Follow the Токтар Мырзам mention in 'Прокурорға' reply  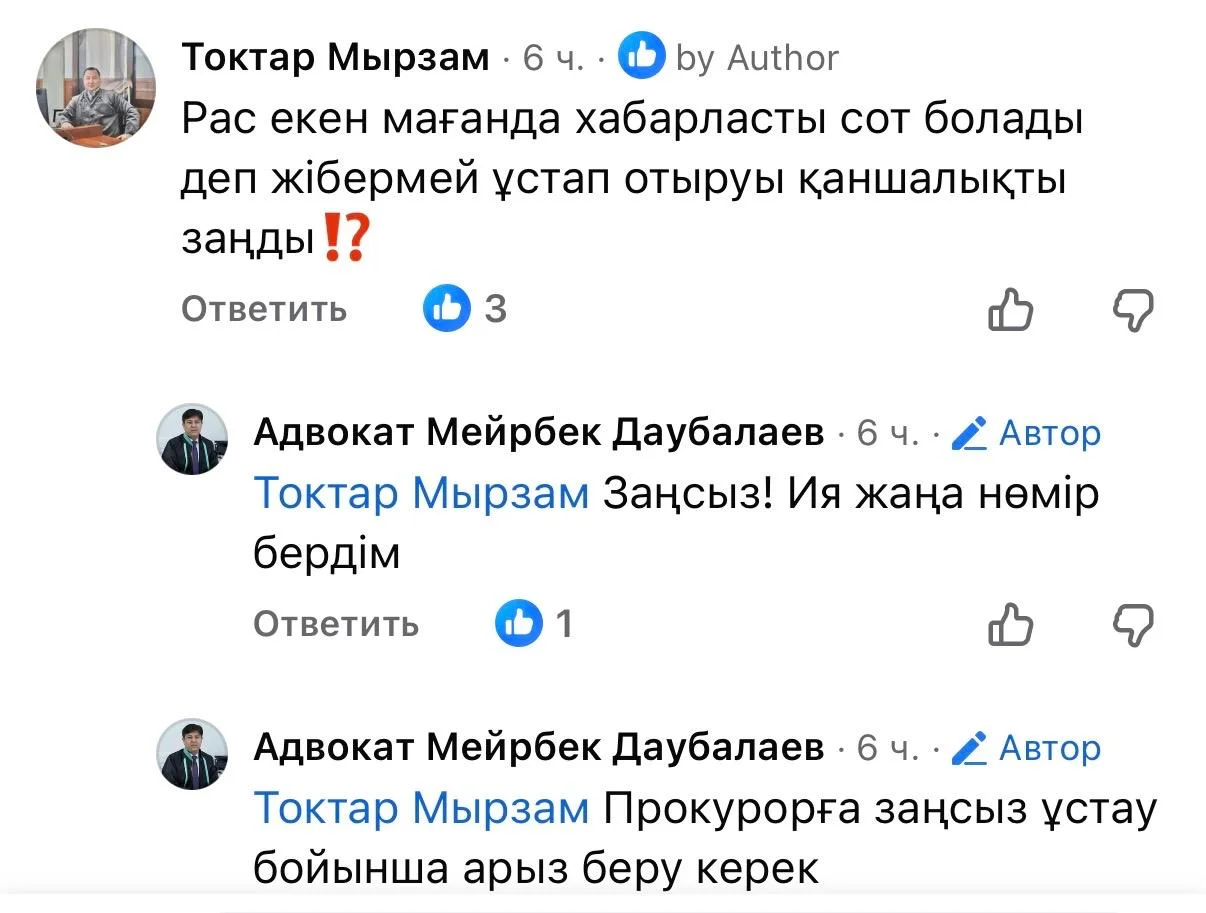click(421, 808)
